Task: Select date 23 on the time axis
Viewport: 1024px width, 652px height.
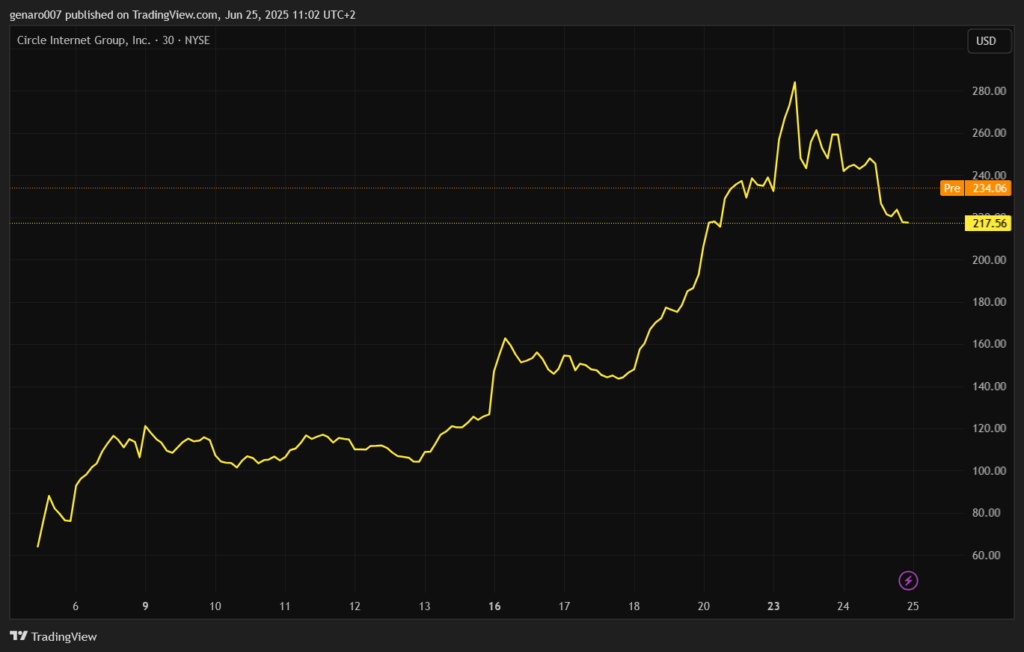Action: click(x=773, y=606)
